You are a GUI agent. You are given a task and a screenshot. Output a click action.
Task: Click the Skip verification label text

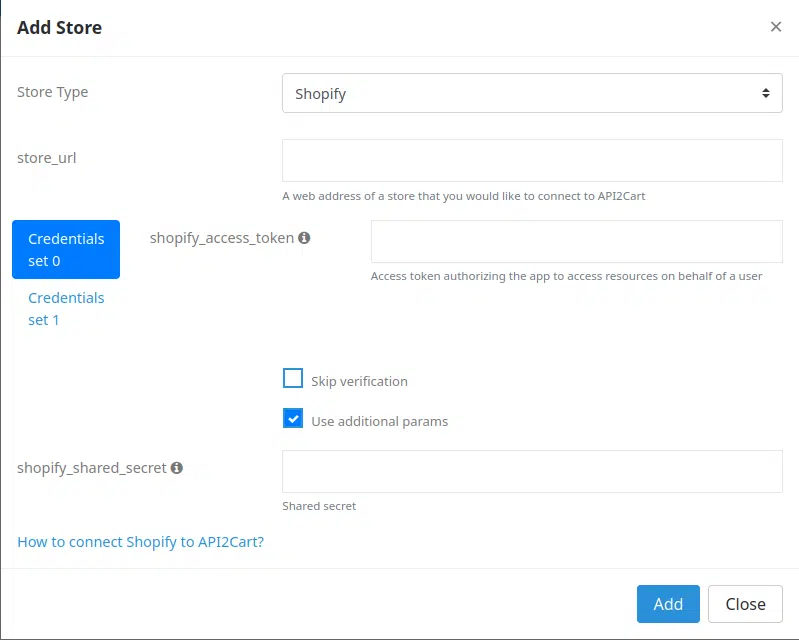tap(359, 381)
